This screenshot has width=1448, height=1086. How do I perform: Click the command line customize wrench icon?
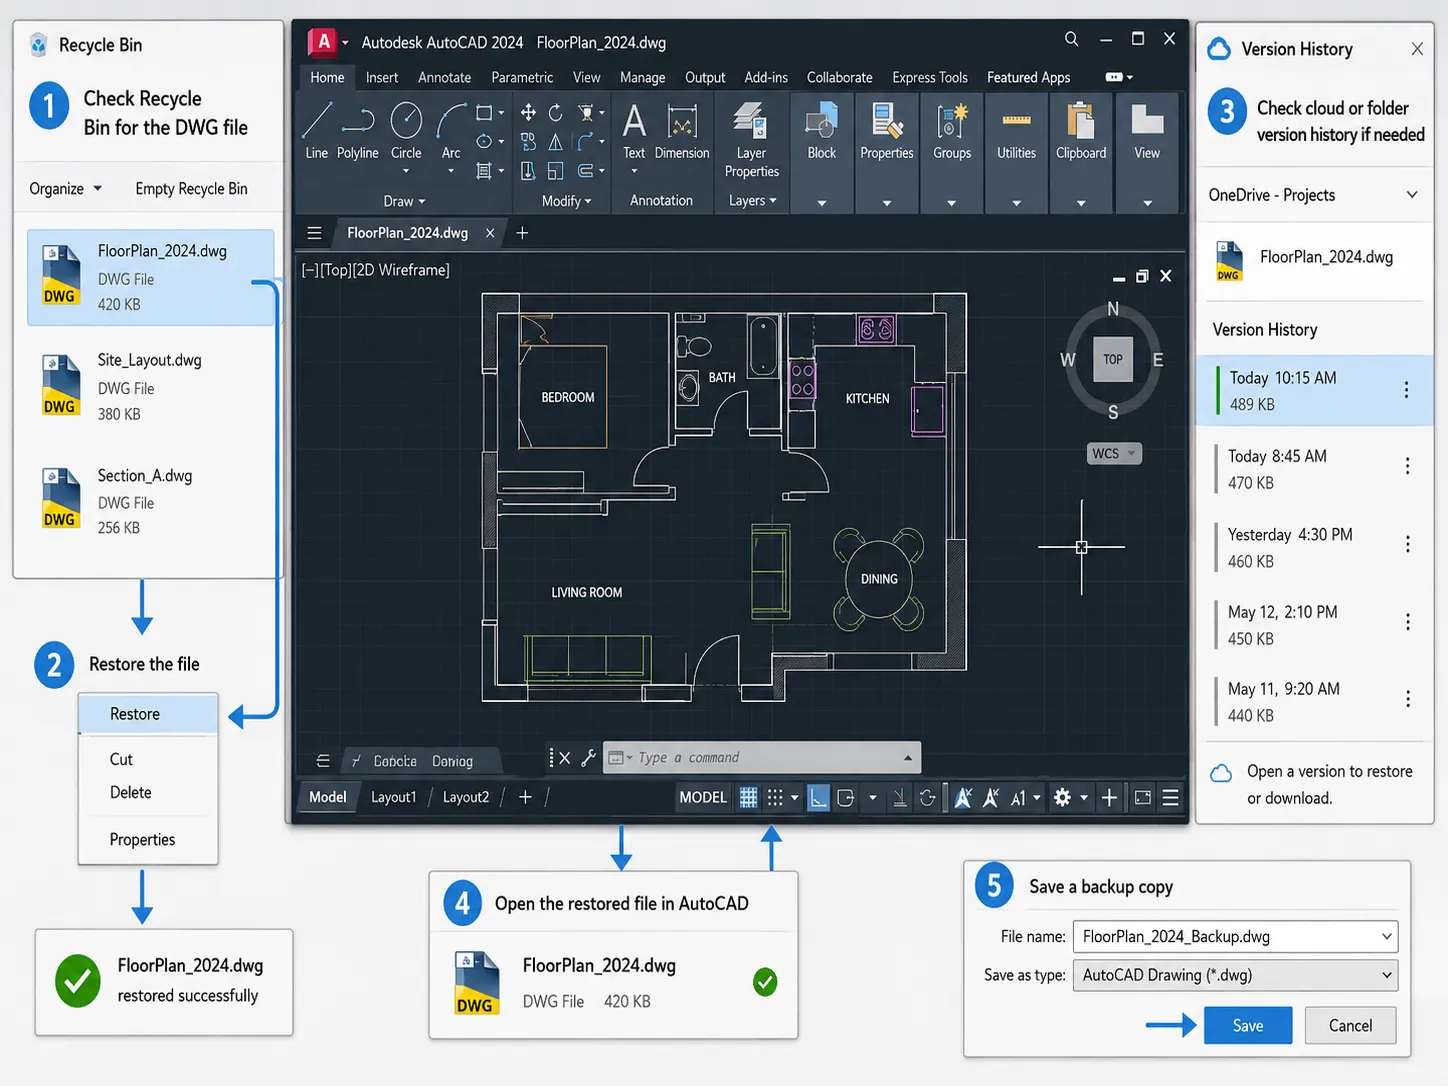588,758
